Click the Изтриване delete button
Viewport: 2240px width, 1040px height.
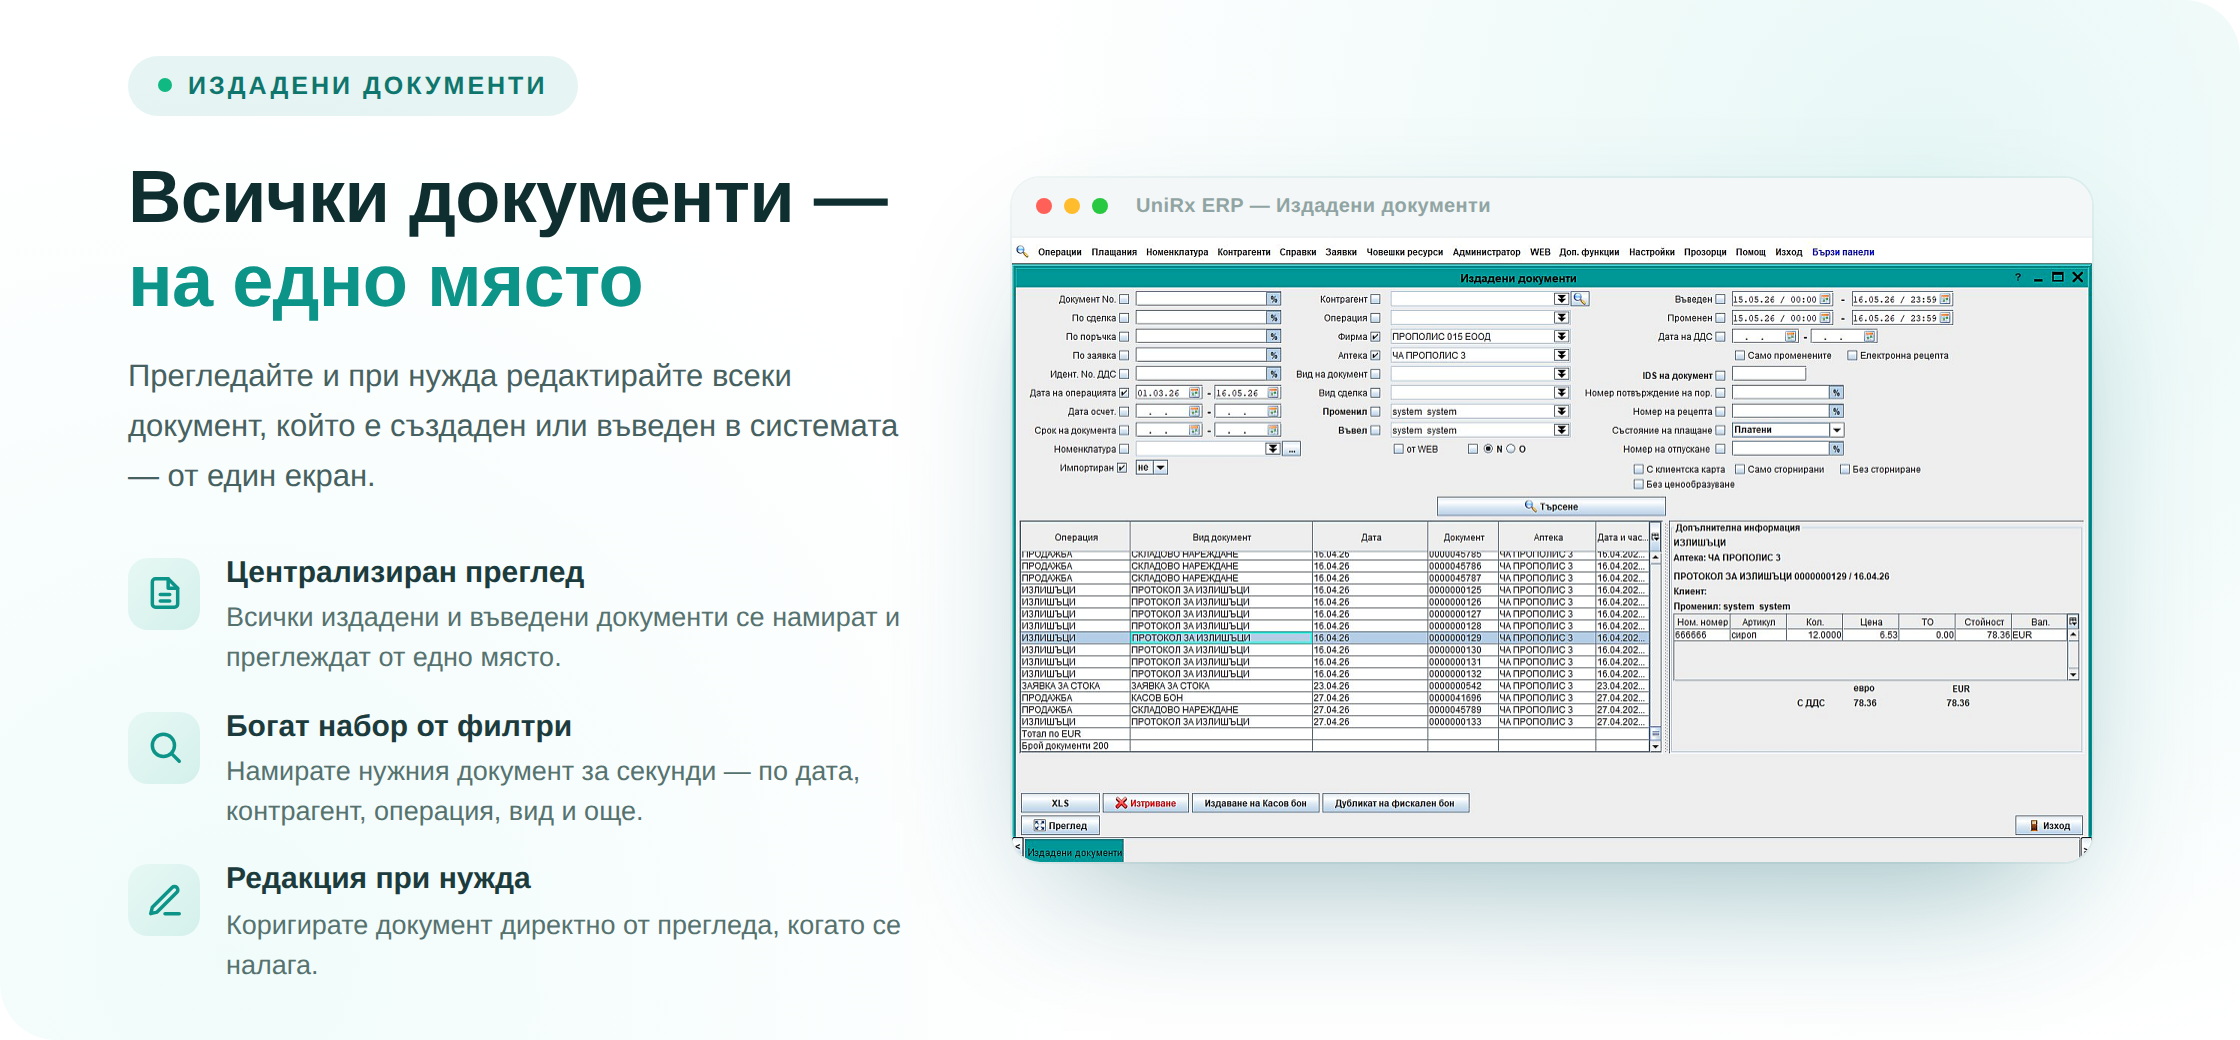click(x=1146, y=803)
